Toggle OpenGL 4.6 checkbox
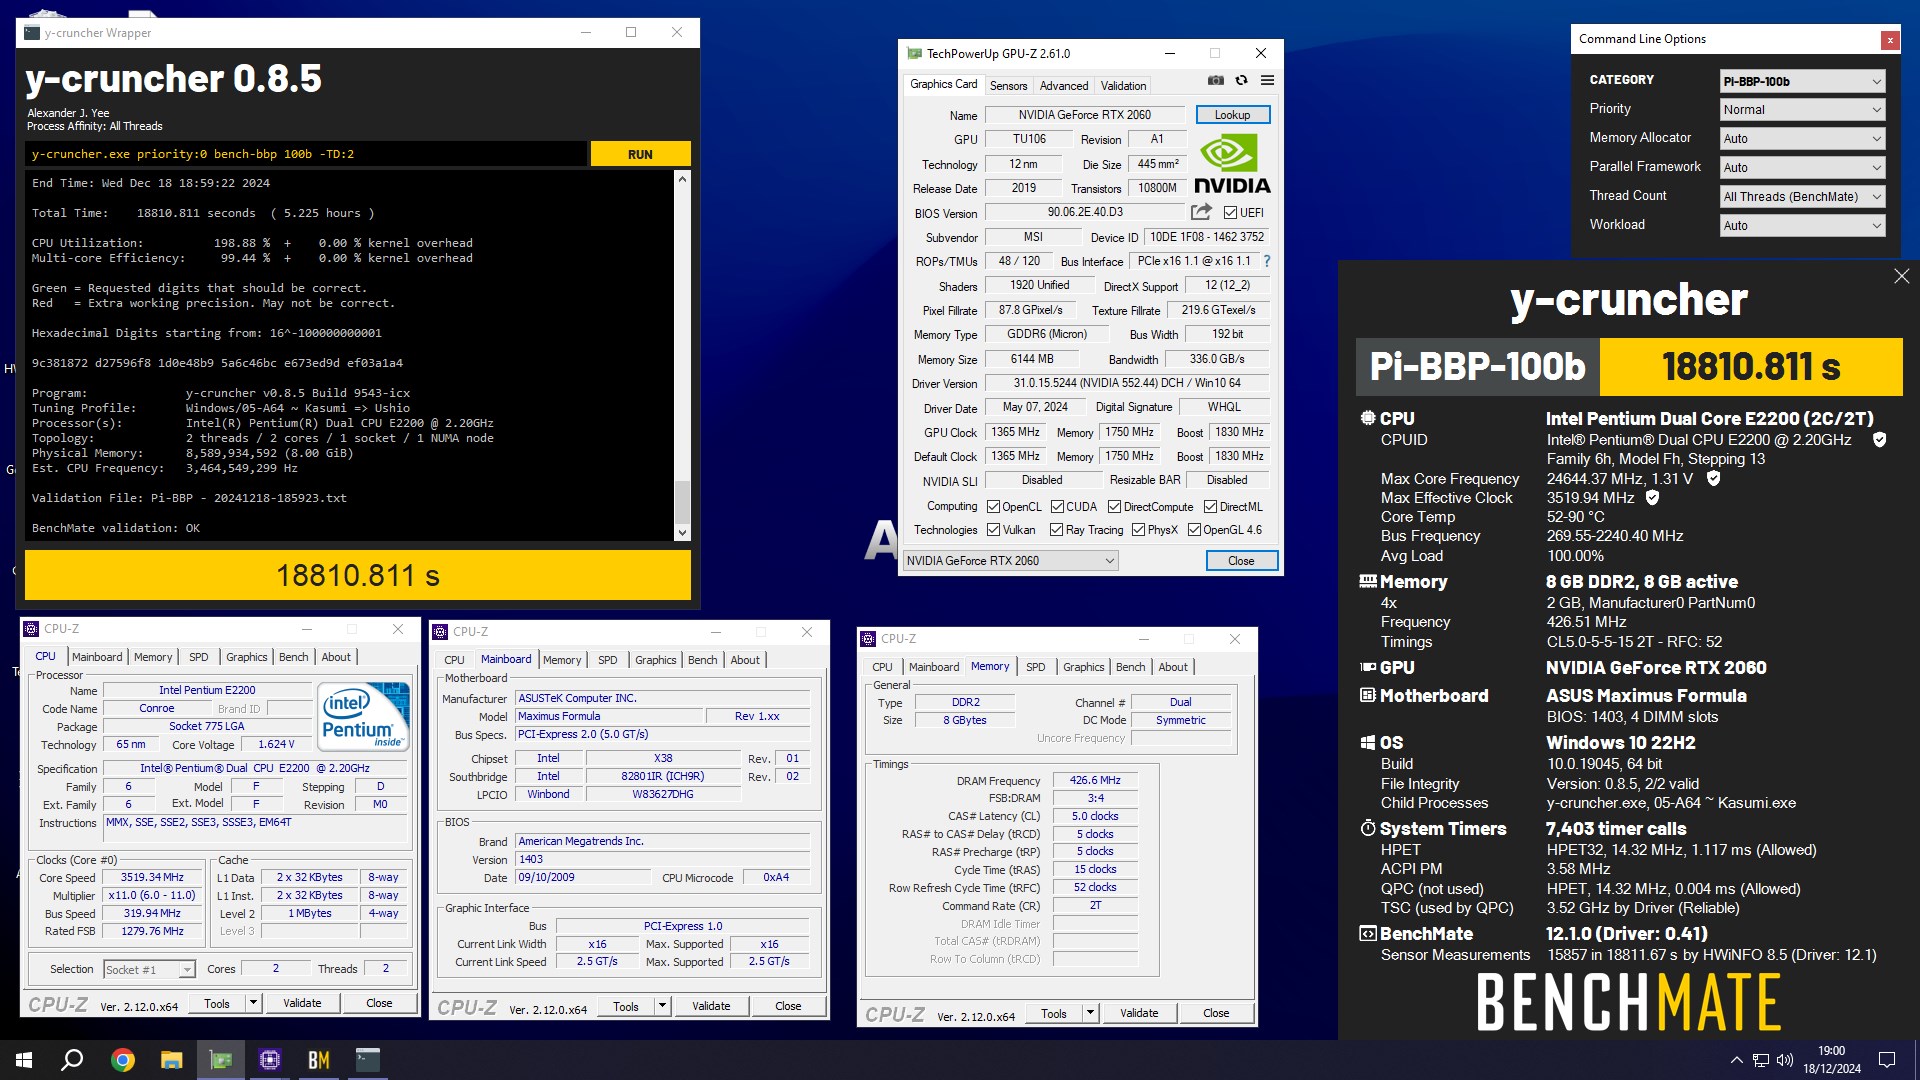 (1194, 530)
